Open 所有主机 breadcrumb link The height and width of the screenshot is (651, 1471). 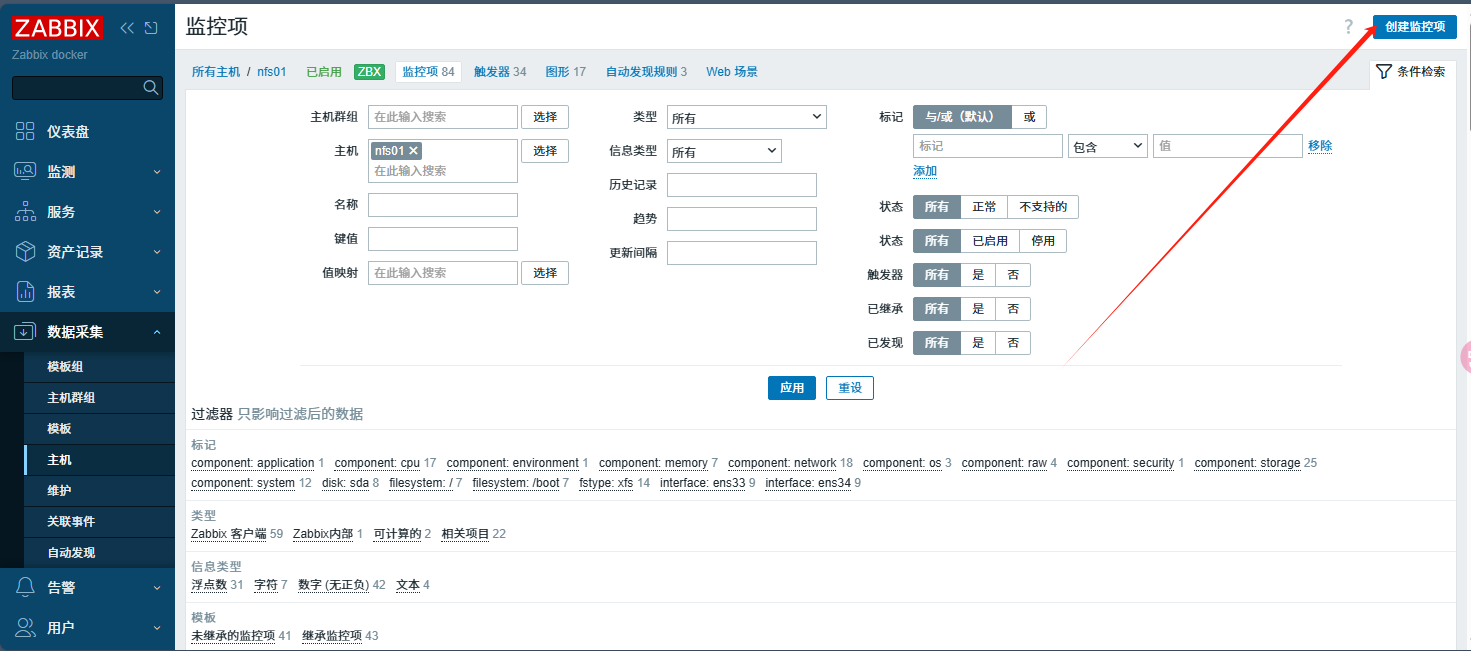click(216, 72)
